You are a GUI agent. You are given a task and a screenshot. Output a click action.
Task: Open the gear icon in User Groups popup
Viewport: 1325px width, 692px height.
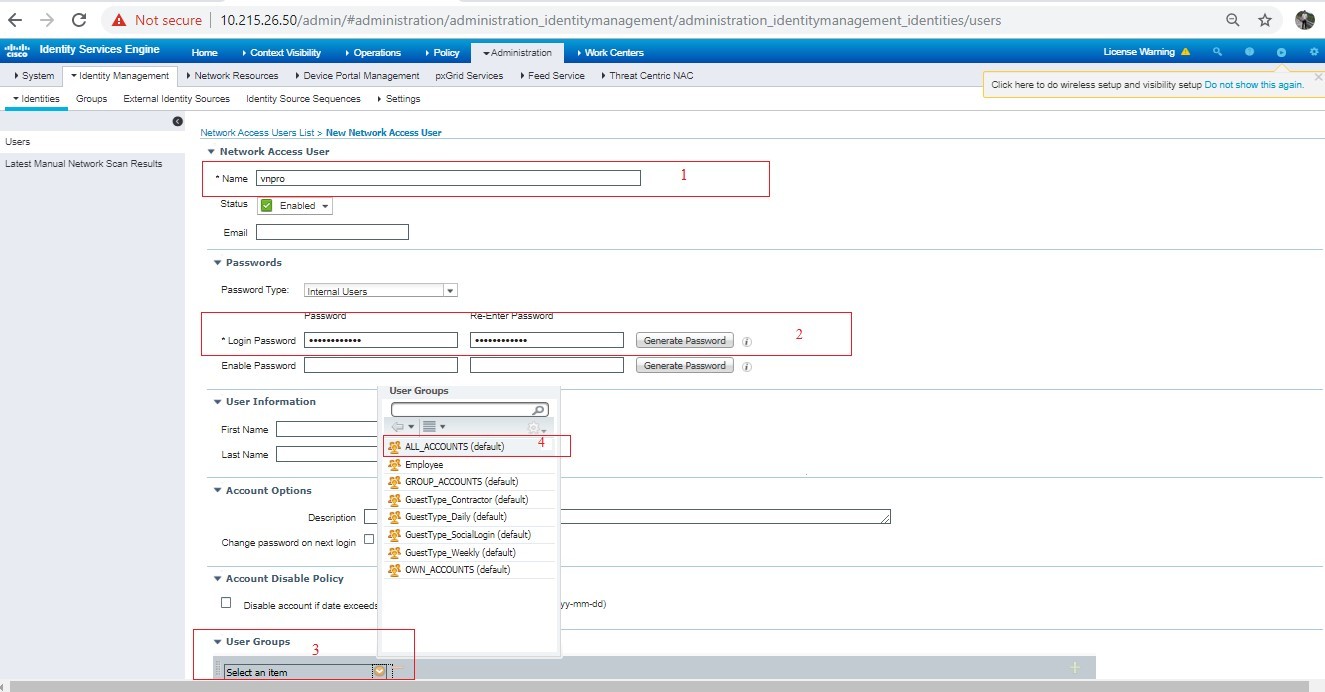532,427
